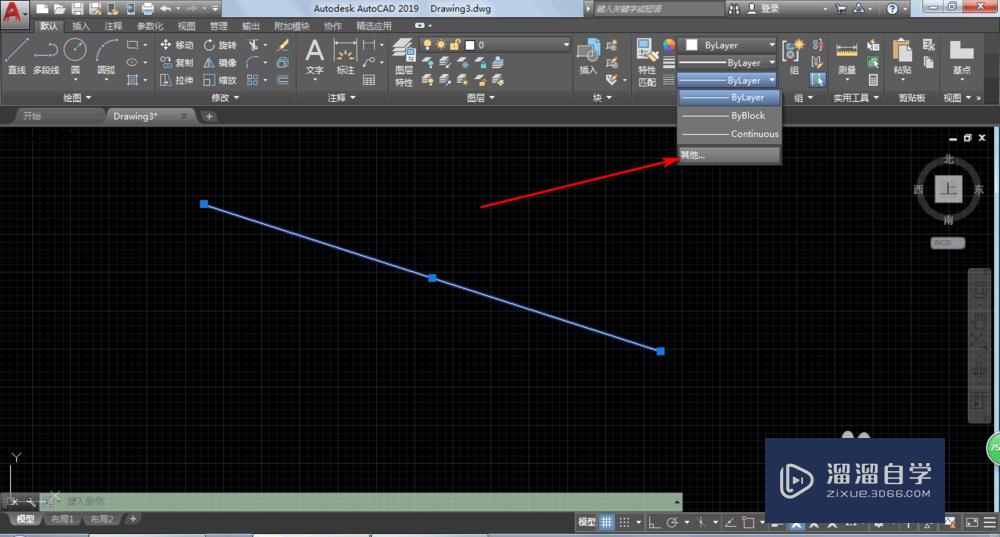The height and width of the screenshot is (537, 1000).
Task: Click WCS label under the ViewCube
Action: (947, 243)
